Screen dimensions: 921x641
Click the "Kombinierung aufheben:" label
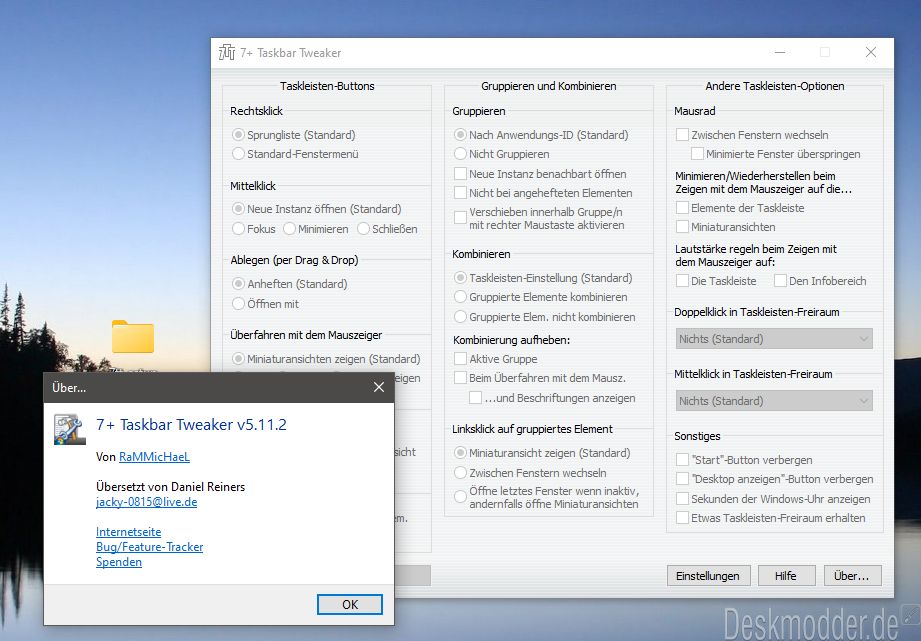pos(512,340)
